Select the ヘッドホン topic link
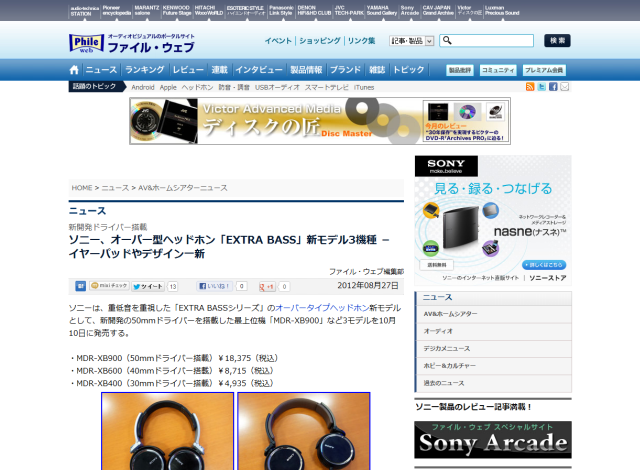640x470 pixels. coord(197,87)
